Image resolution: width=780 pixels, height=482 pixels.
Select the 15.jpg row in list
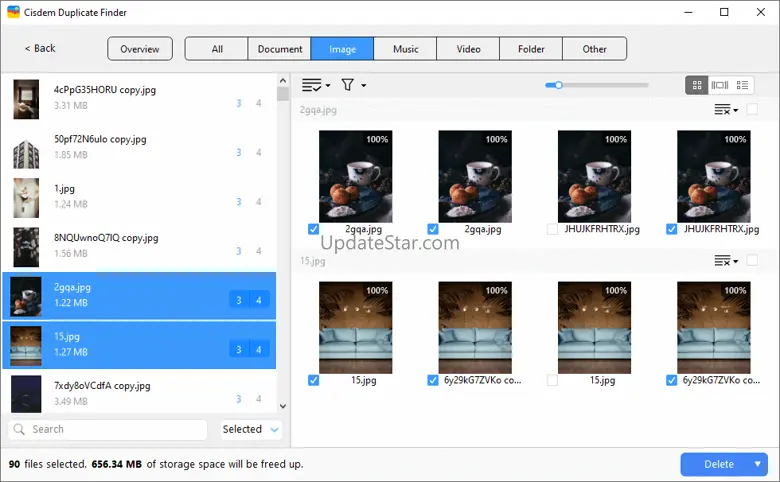click(x=139, y=345)
